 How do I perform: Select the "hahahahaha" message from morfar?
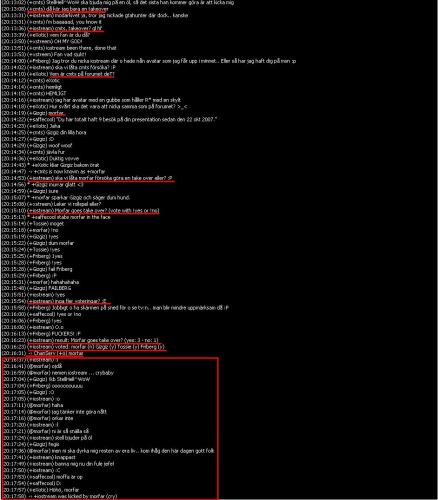pyautogui.click(x=40, y=282)
